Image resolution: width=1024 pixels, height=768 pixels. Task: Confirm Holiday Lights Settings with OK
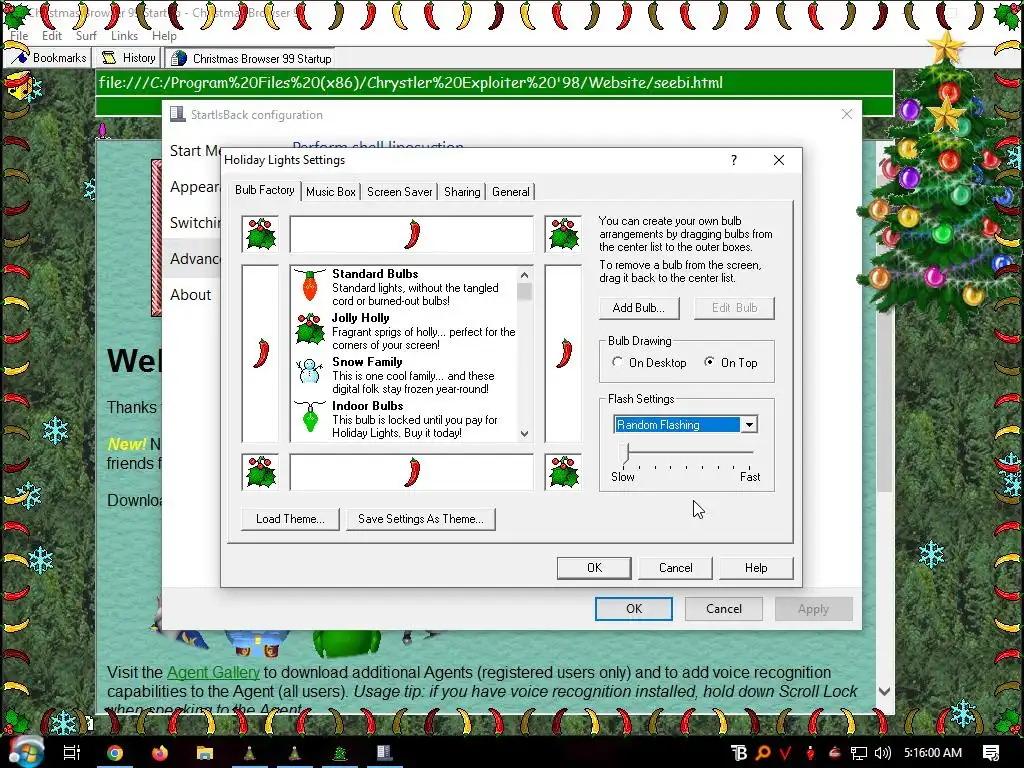coord(594,568)
